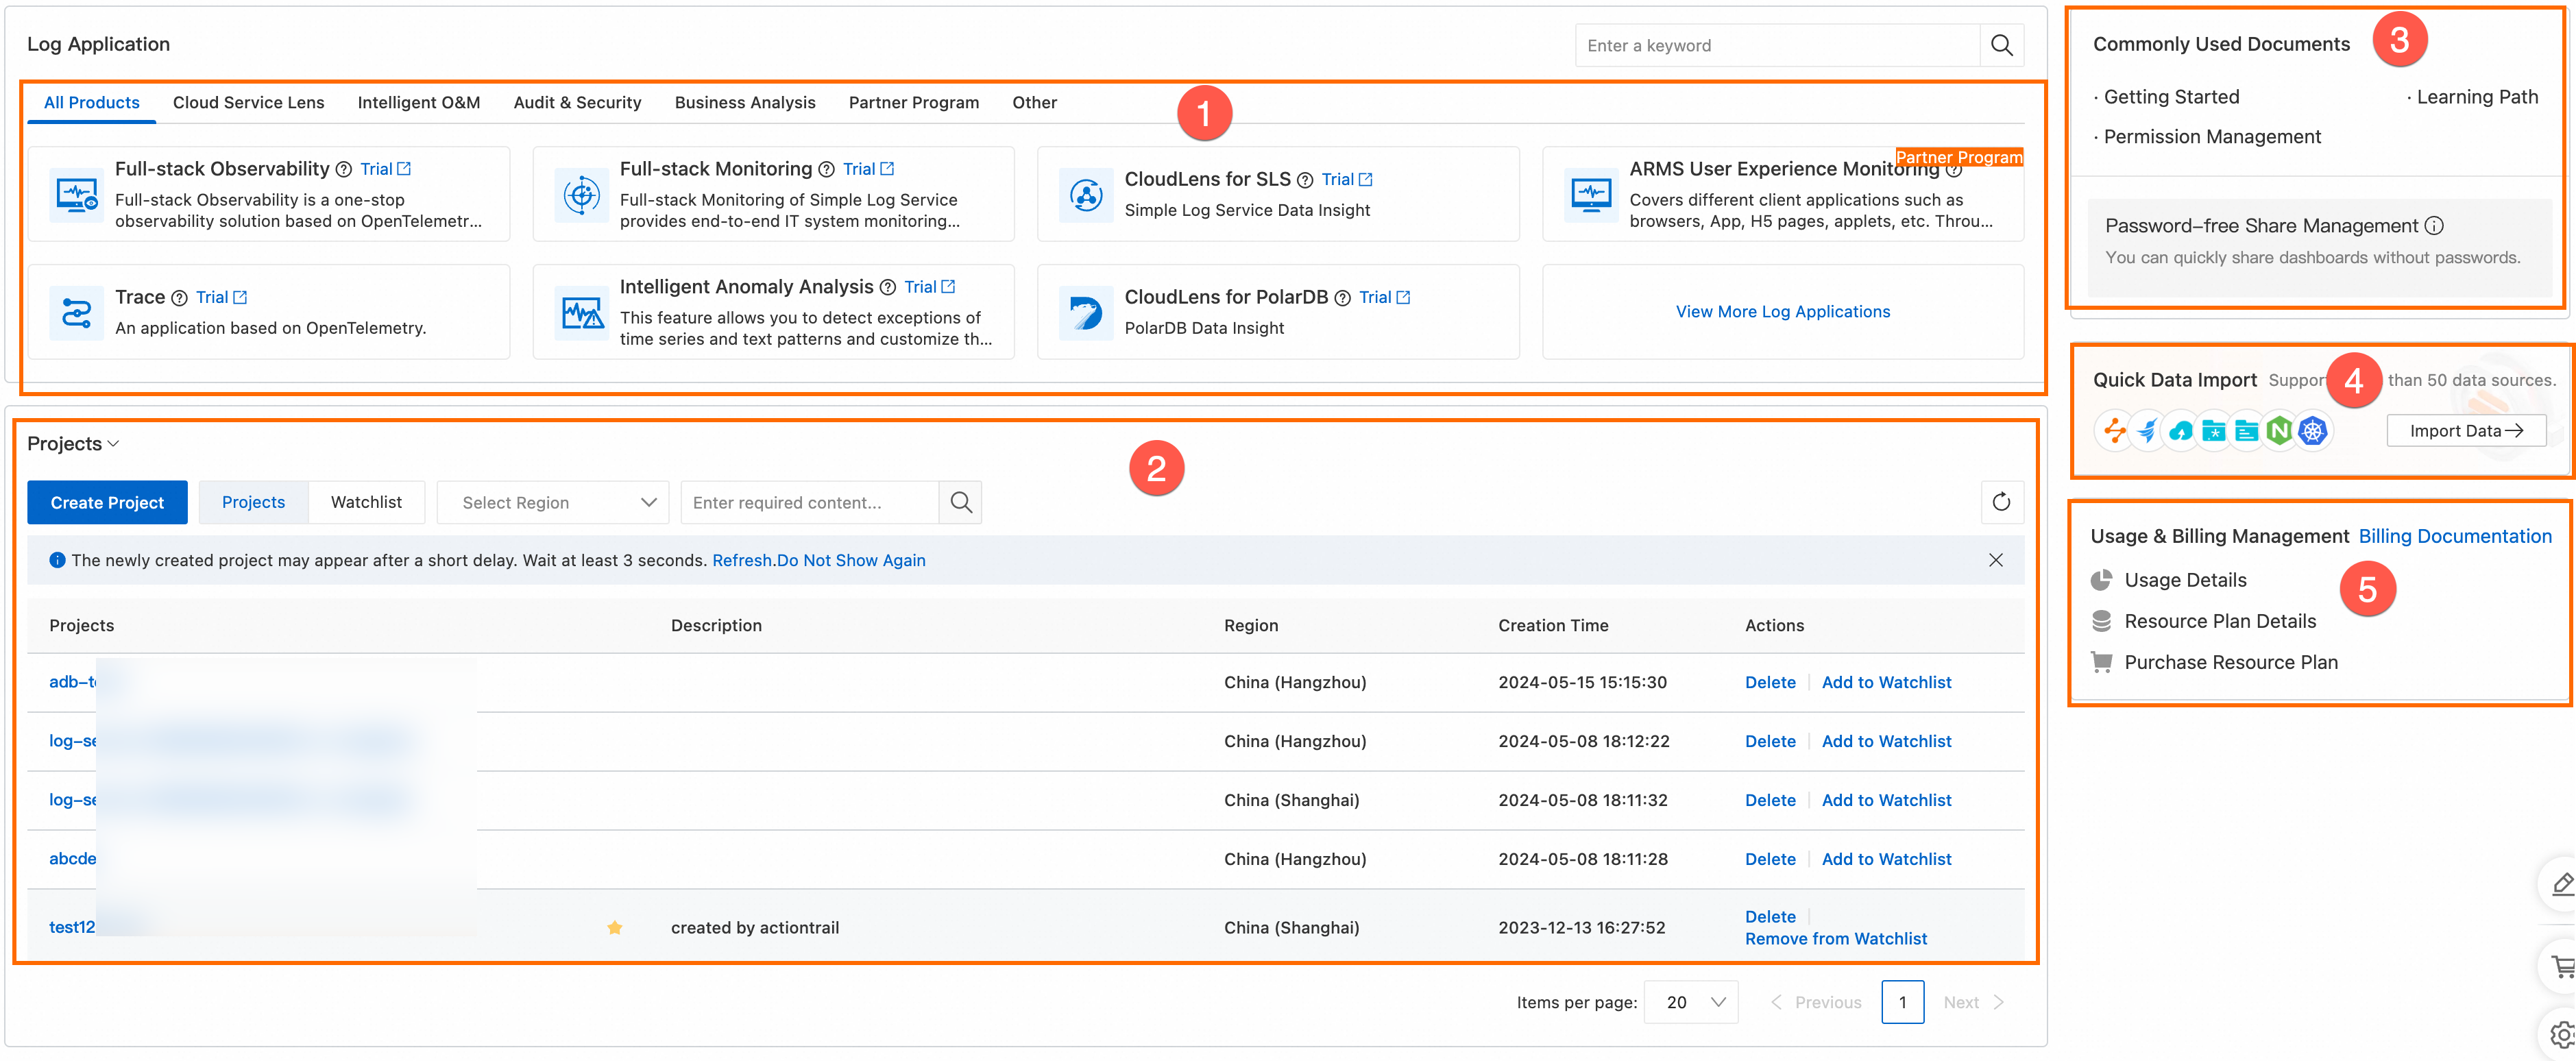Switch project list to Watchlist view
Image resolution: width=2576 pixels, height=1061 pixels.
click(366, 502)
